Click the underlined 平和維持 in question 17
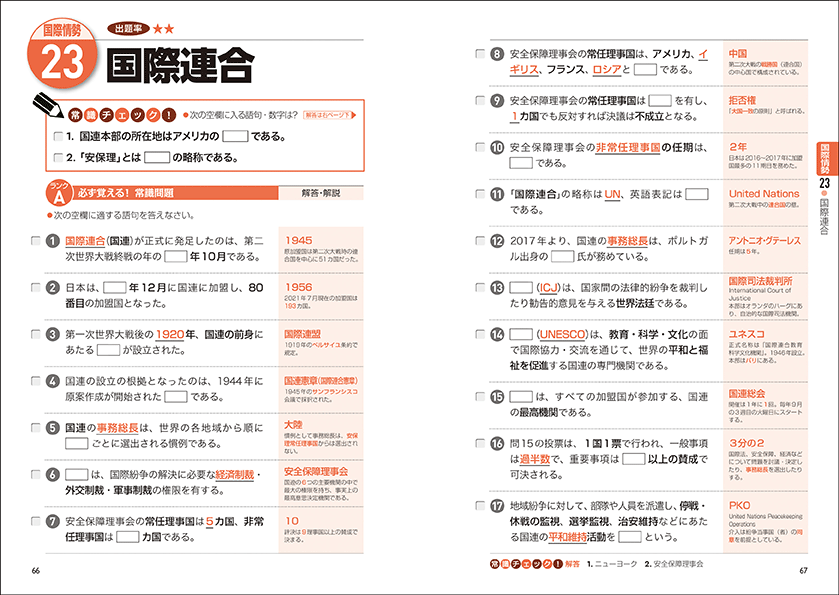 [x=568, y=537]
